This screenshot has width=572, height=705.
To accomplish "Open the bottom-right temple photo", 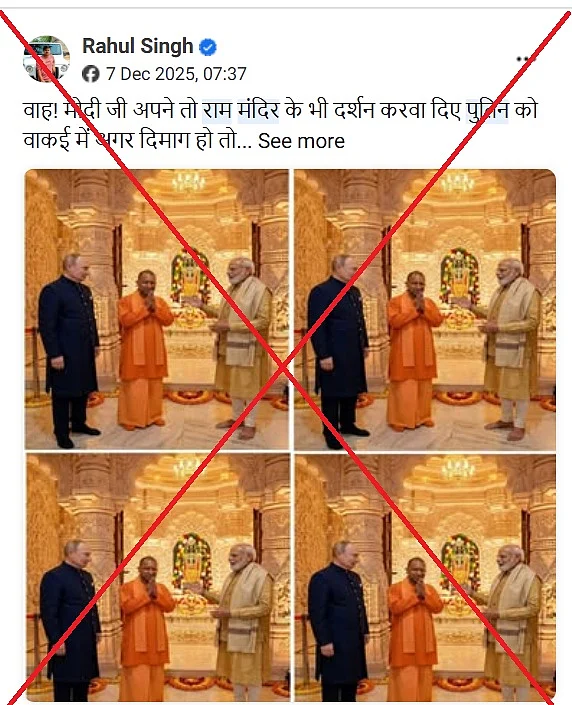I will coord(425,578).
